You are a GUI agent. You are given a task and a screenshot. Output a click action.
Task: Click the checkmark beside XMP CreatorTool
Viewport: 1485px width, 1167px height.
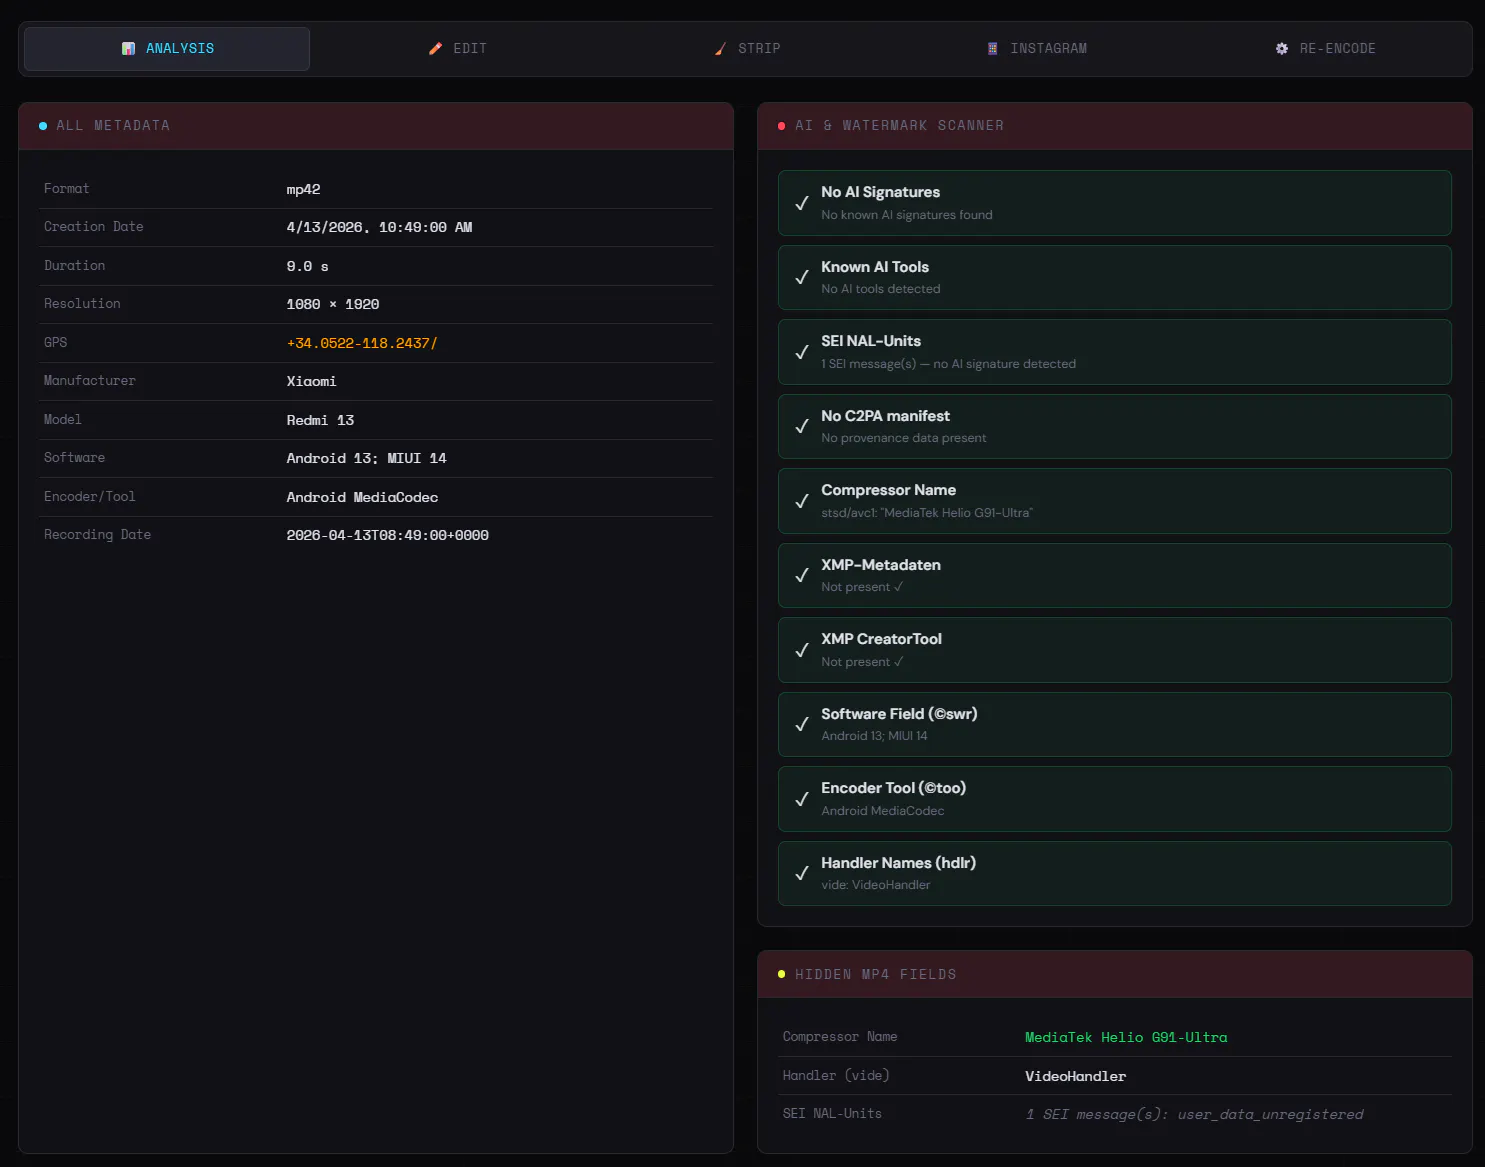pos(802,650)
